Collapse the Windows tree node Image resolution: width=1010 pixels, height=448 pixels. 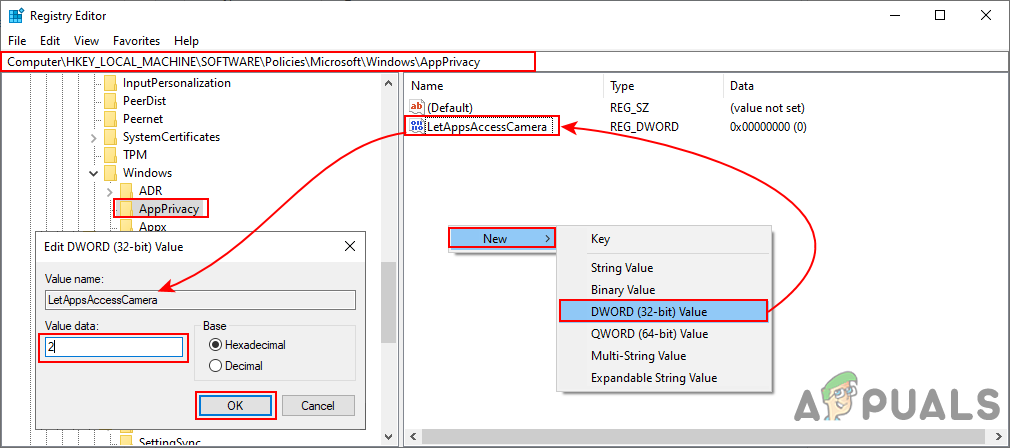93,173
